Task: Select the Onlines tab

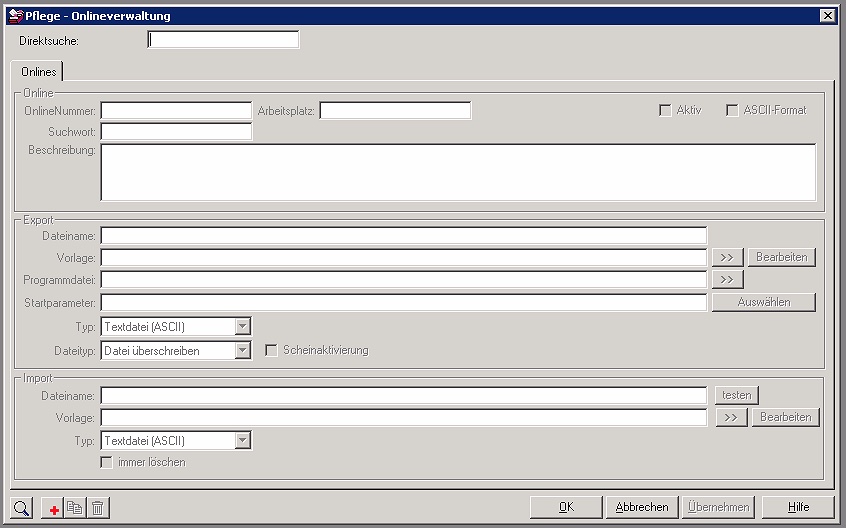Action: pyautogui.click(x=39, y=72)
